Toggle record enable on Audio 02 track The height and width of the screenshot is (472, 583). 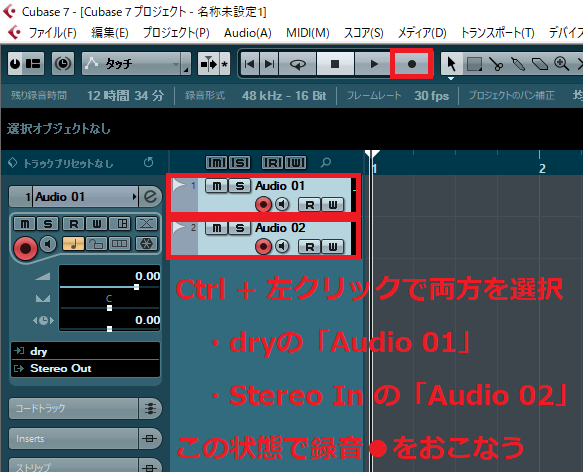point(263,246)
